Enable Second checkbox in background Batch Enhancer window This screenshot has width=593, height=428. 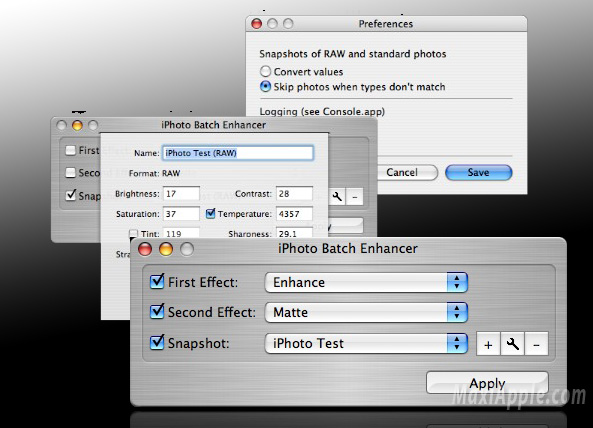coord(70,173)
